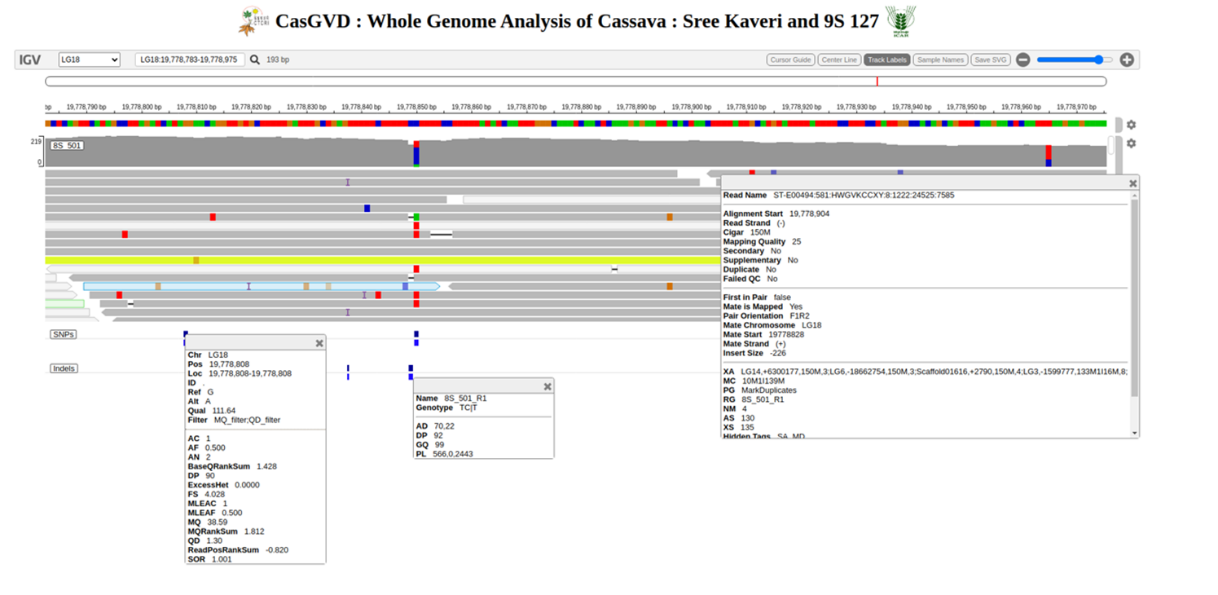The image size is (1218, 595).
Task: Disable the Track Labels option
Action: (887, 60)
